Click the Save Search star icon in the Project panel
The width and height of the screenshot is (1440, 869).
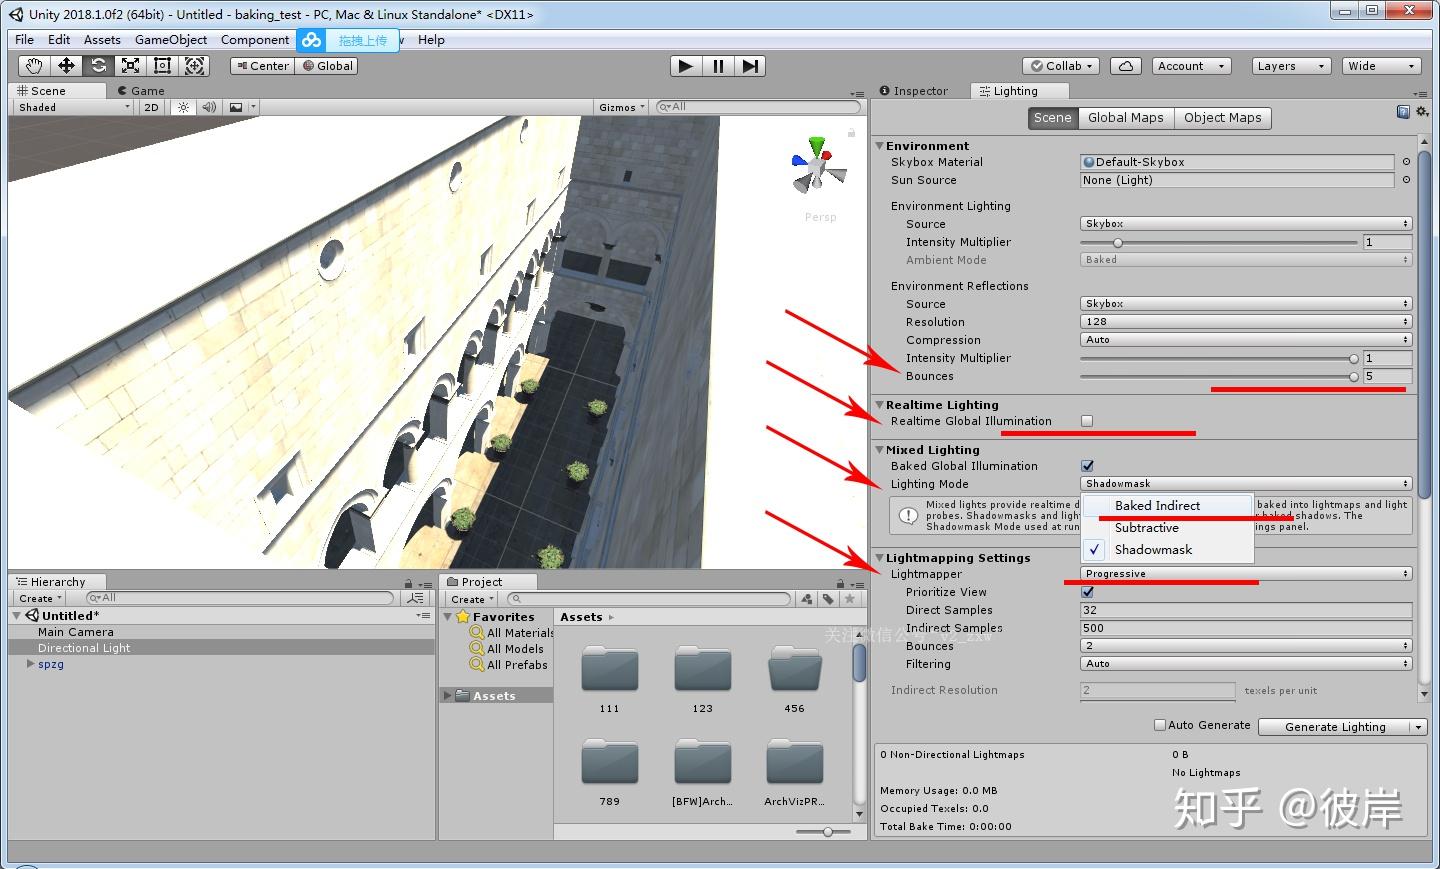pyautogui.click(x=849, y=599)
